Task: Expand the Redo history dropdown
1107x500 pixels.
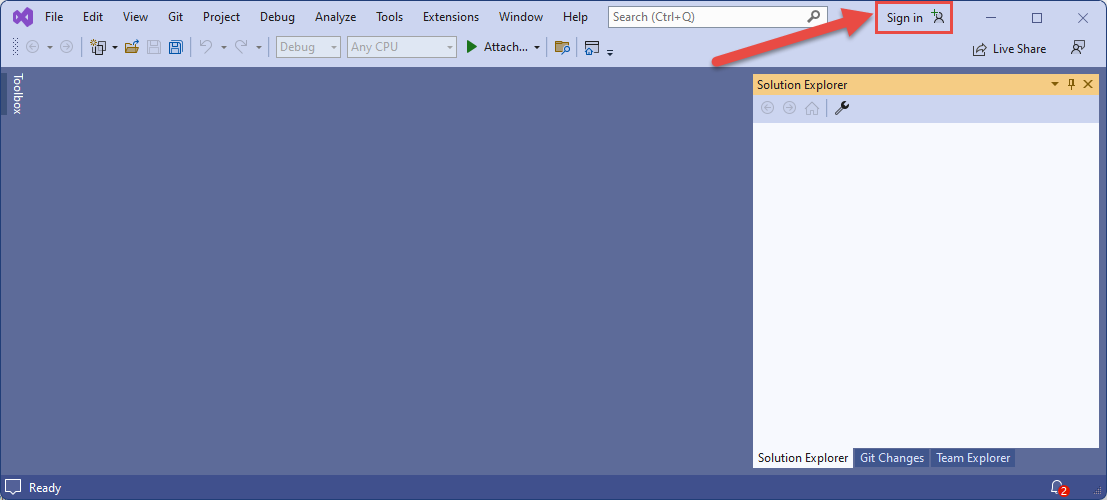Action: [258, 47]
